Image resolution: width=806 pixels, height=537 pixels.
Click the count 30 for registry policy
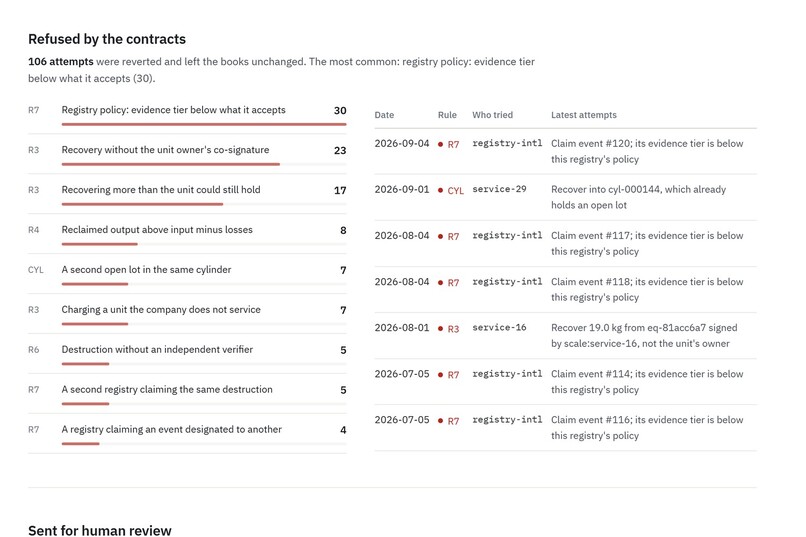click(x=340, y=110)
